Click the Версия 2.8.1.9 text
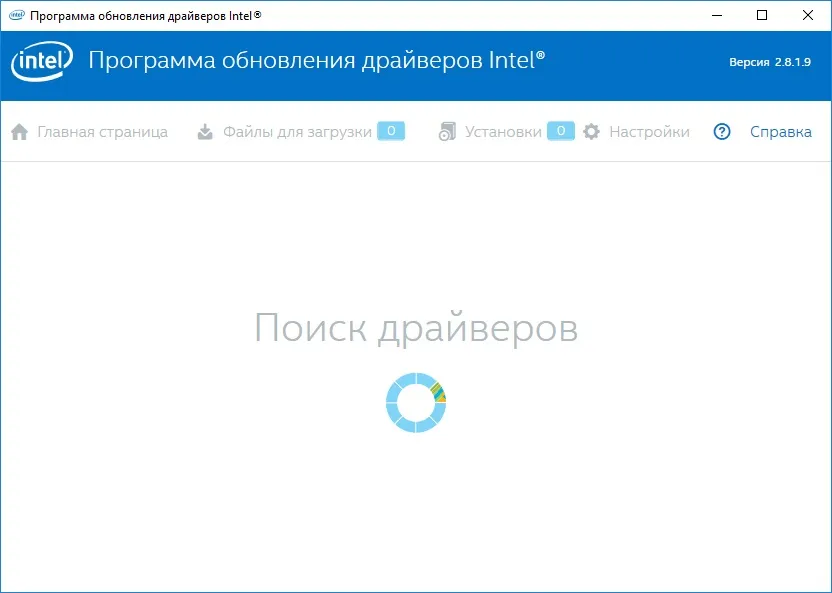This screenshot has width=832, height=593. click(770, 62)
